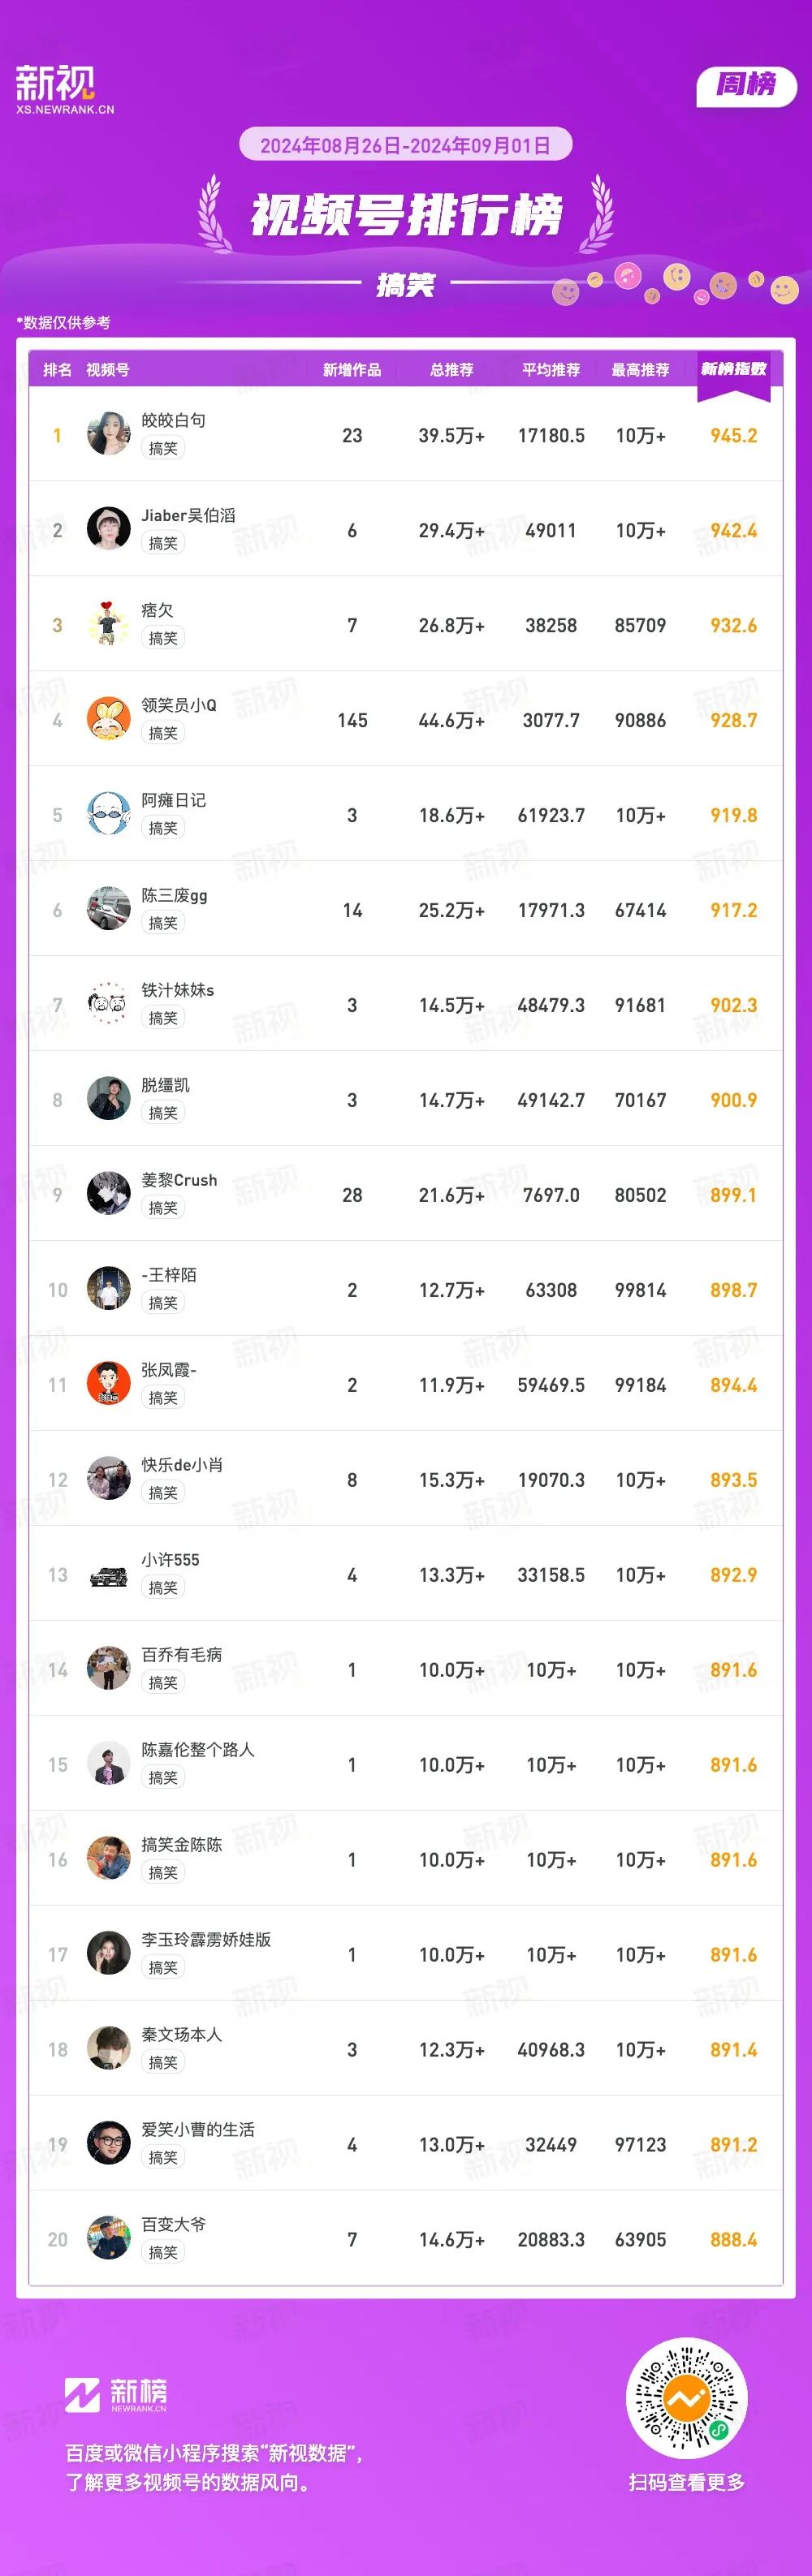Click 阿癍日记 cartoon avatar

pos(108,813)
